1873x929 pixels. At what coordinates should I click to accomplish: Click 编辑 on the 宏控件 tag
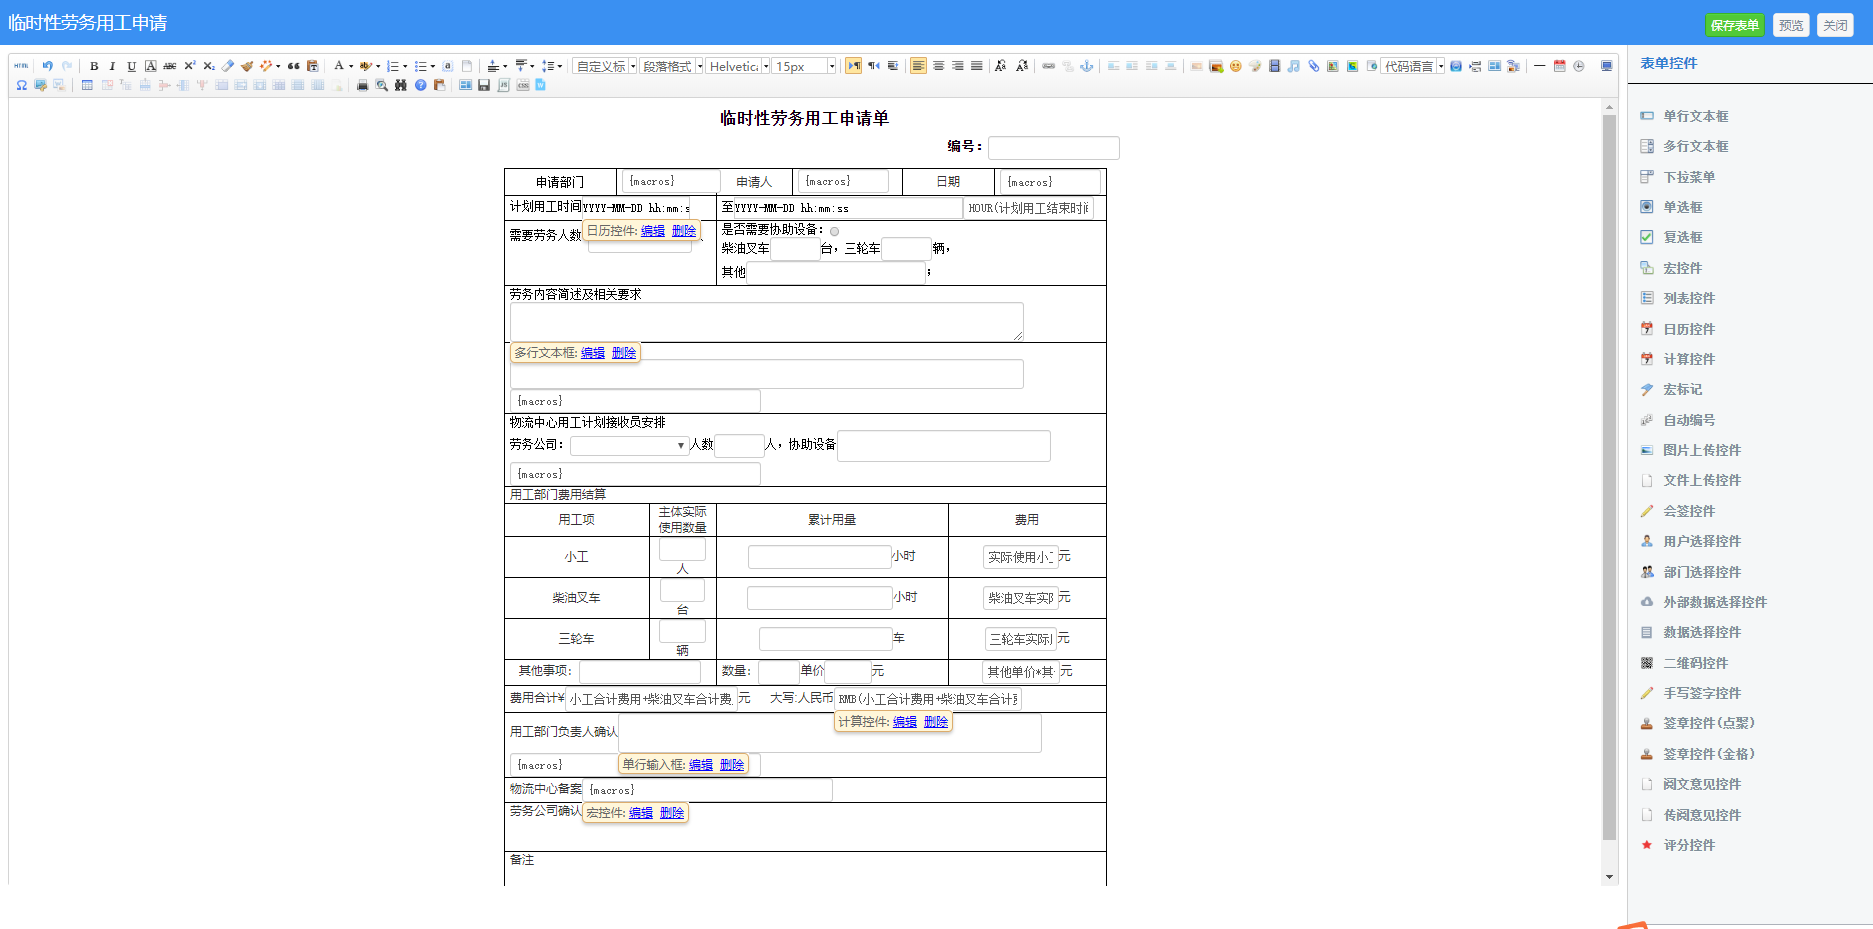point(640,812)
